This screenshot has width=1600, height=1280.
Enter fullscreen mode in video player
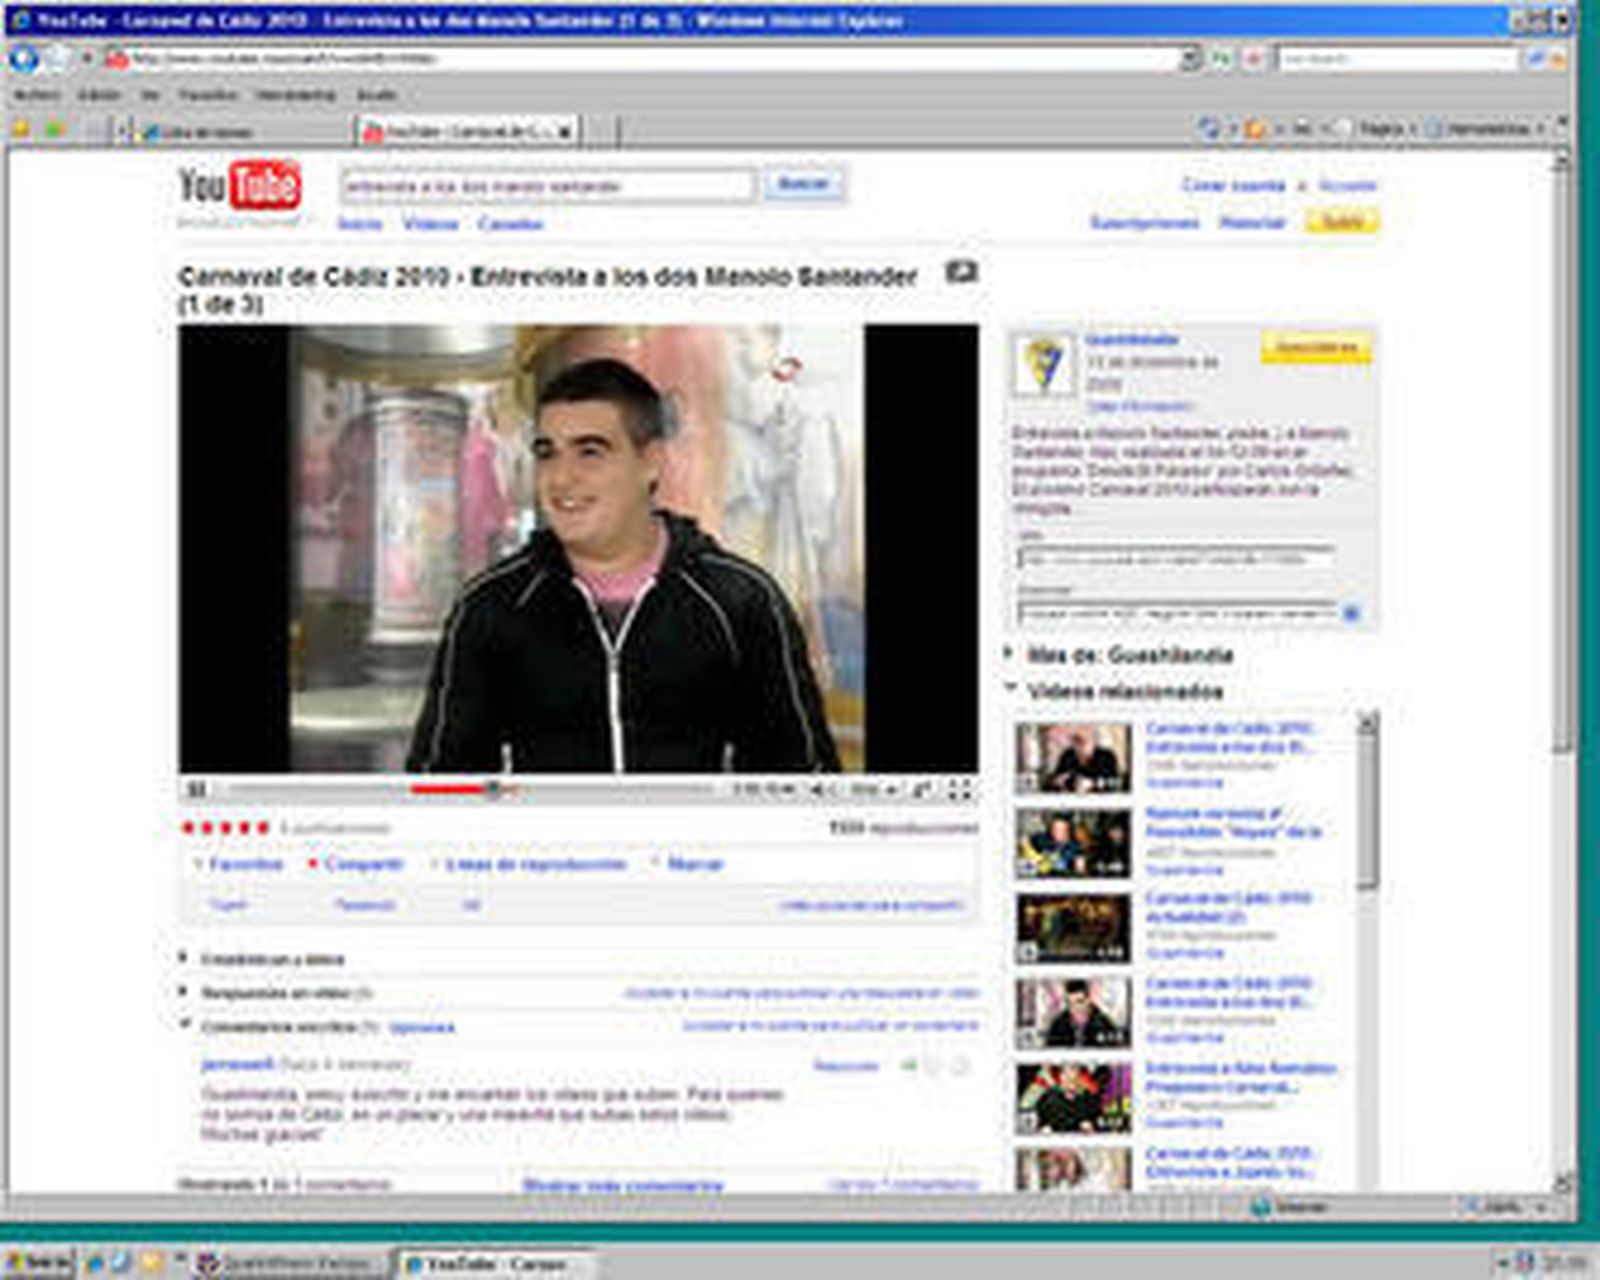(x=959, y=790)
